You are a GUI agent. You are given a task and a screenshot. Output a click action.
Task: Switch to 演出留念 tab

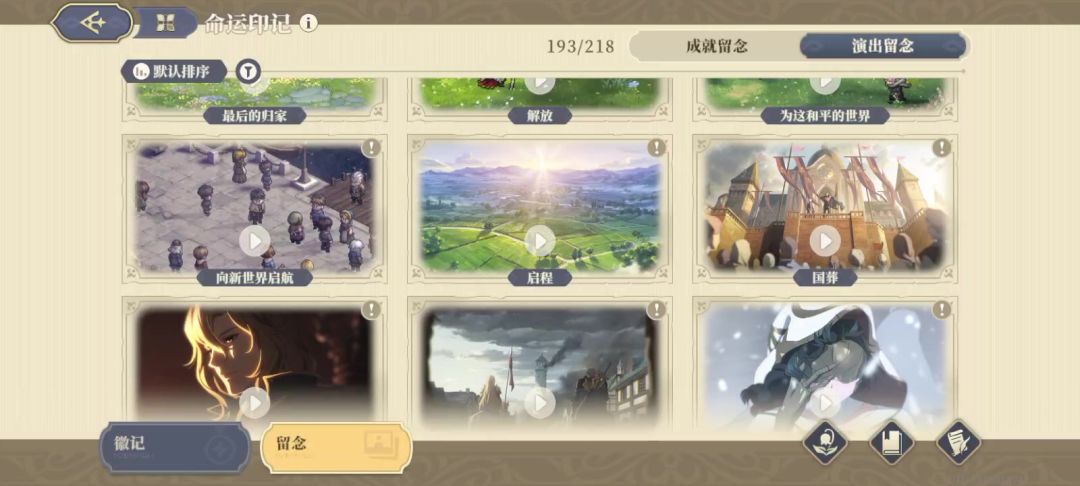(x=883, y=46)
